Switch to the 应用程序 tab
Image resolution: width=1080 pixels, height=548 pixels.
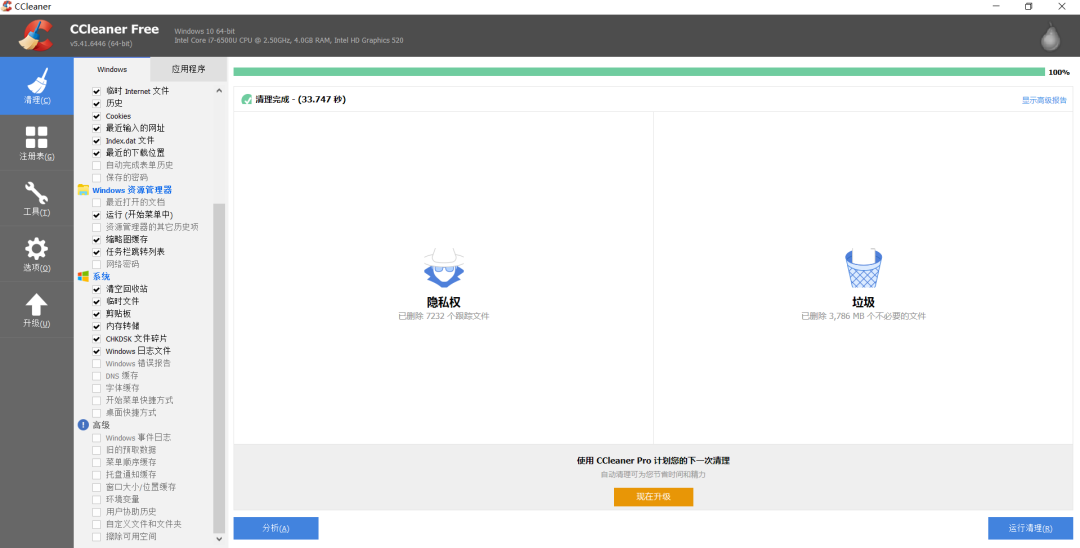pos(188,69)
